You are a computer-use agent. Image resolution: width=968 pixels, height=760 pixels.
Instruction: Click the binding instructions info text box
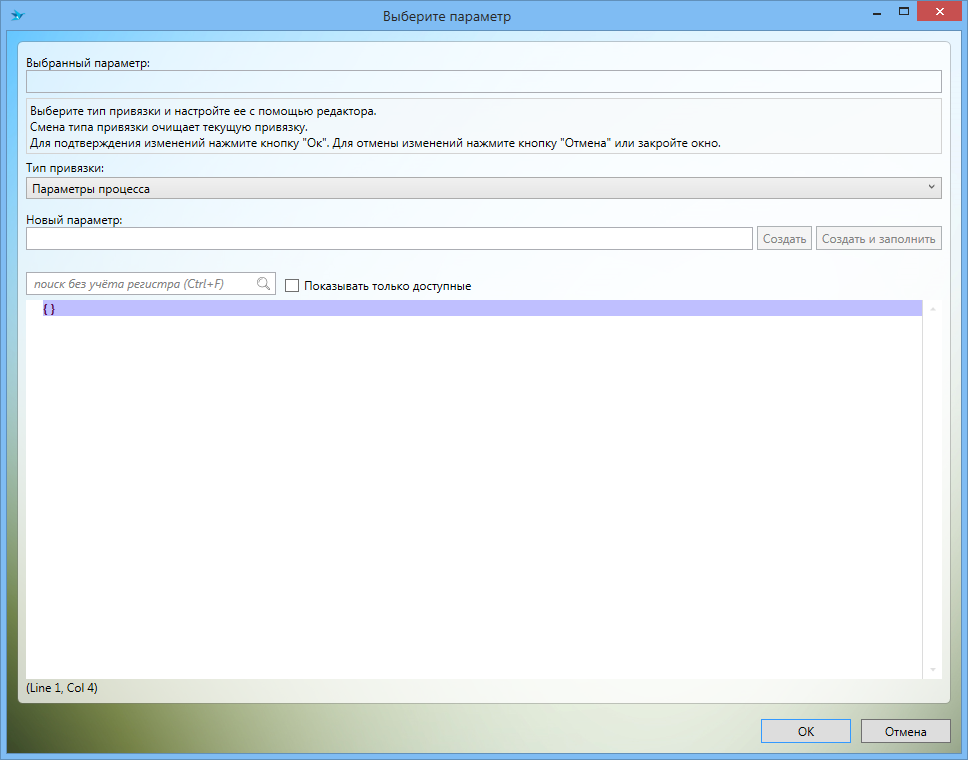coord(483,126)
